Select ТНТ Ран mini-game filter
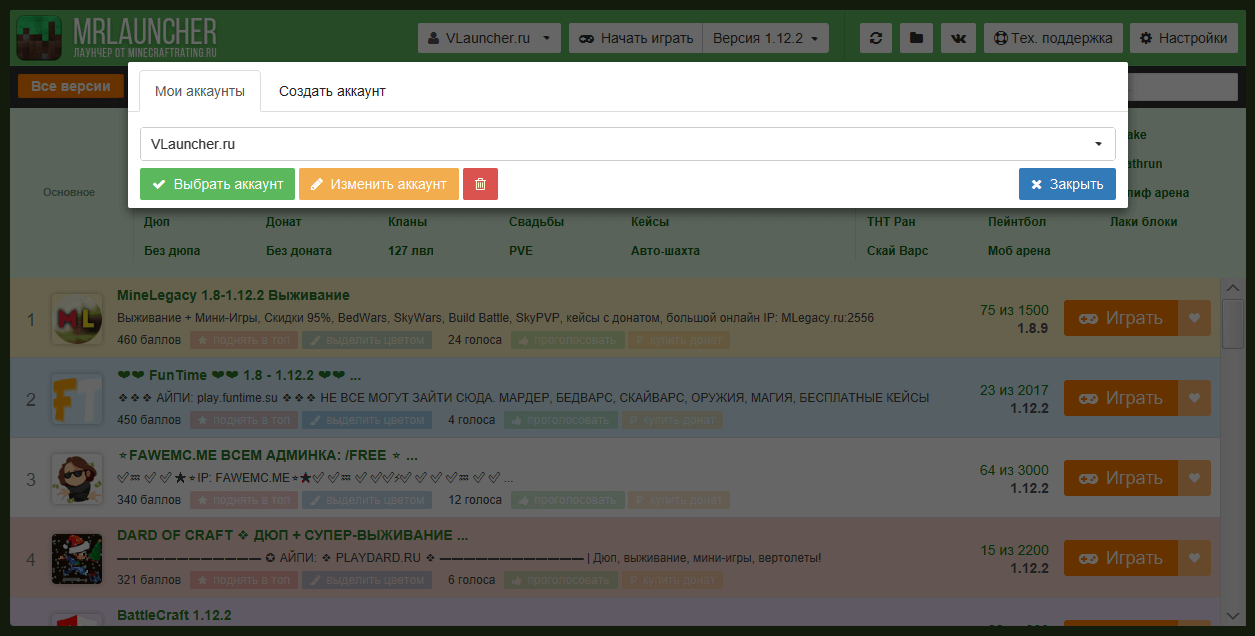1255x636 pixels. 891,222
